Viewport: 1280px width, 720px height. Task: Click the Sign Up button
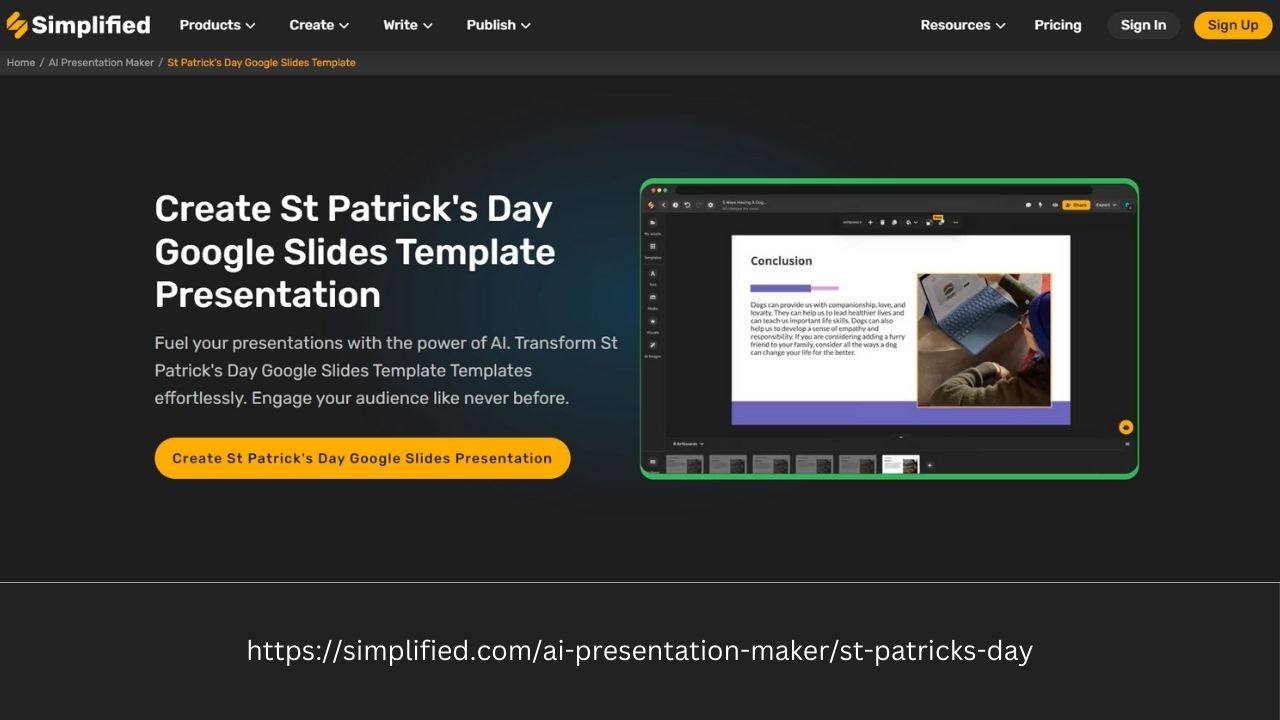point(1232,25)
